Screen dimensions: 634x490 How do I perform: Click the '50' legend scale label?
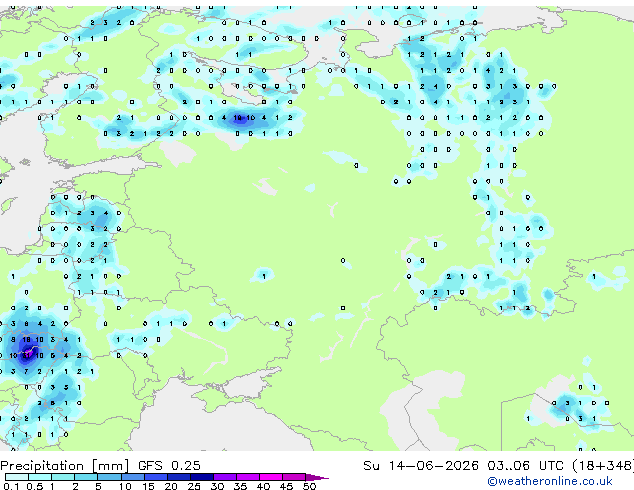tap(309, 486)
